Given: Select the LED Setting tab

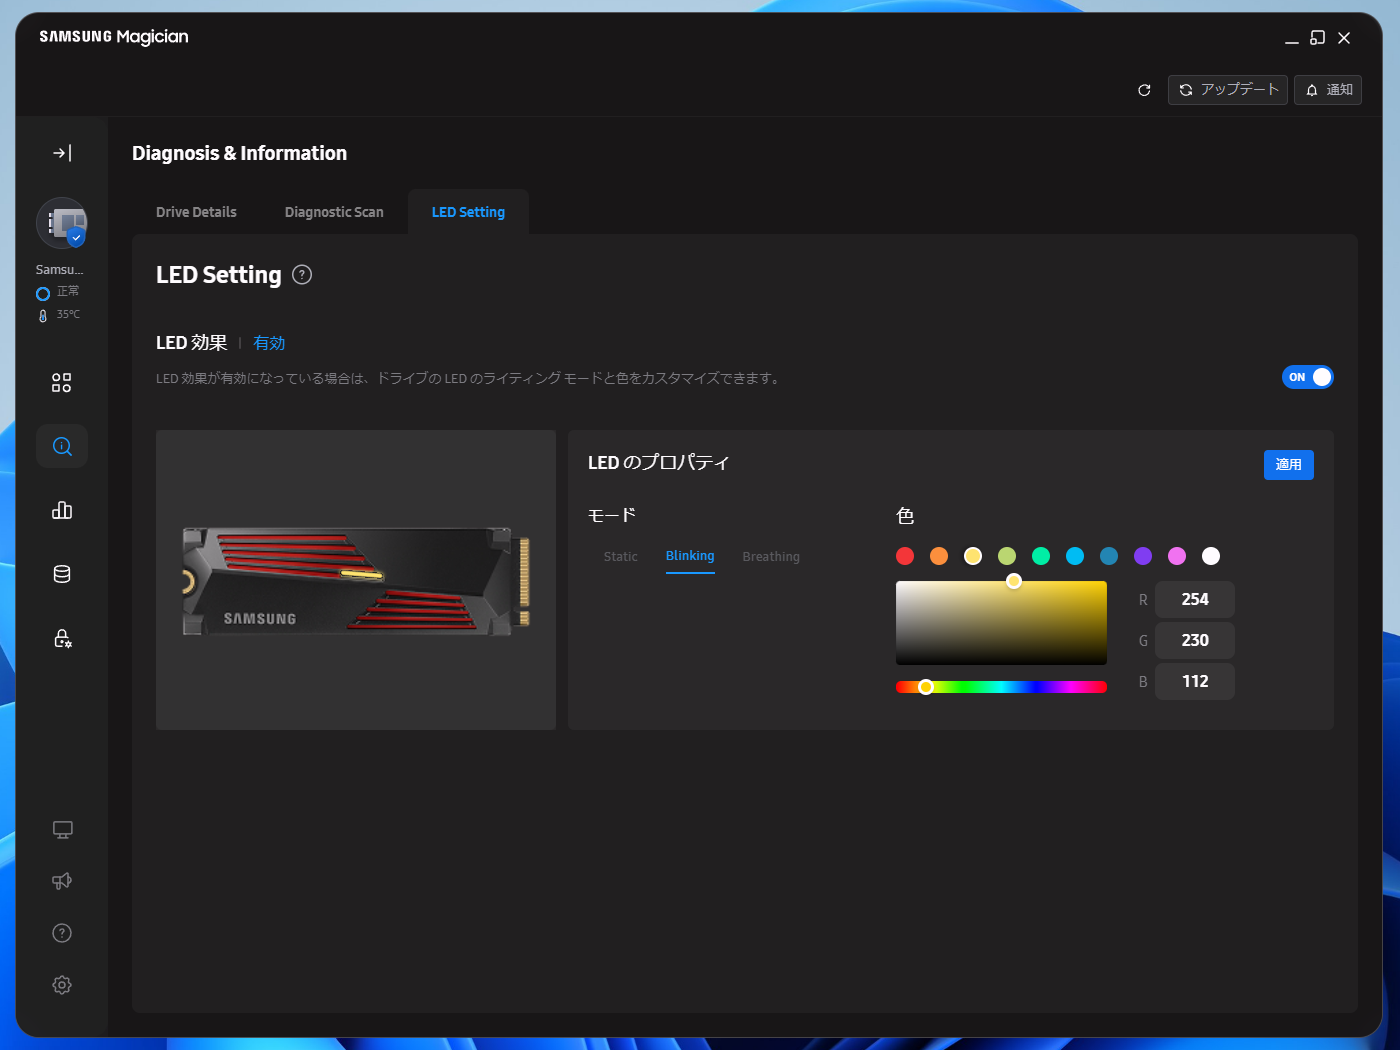Looking at the screenshot, I should (x=468, y=212).
